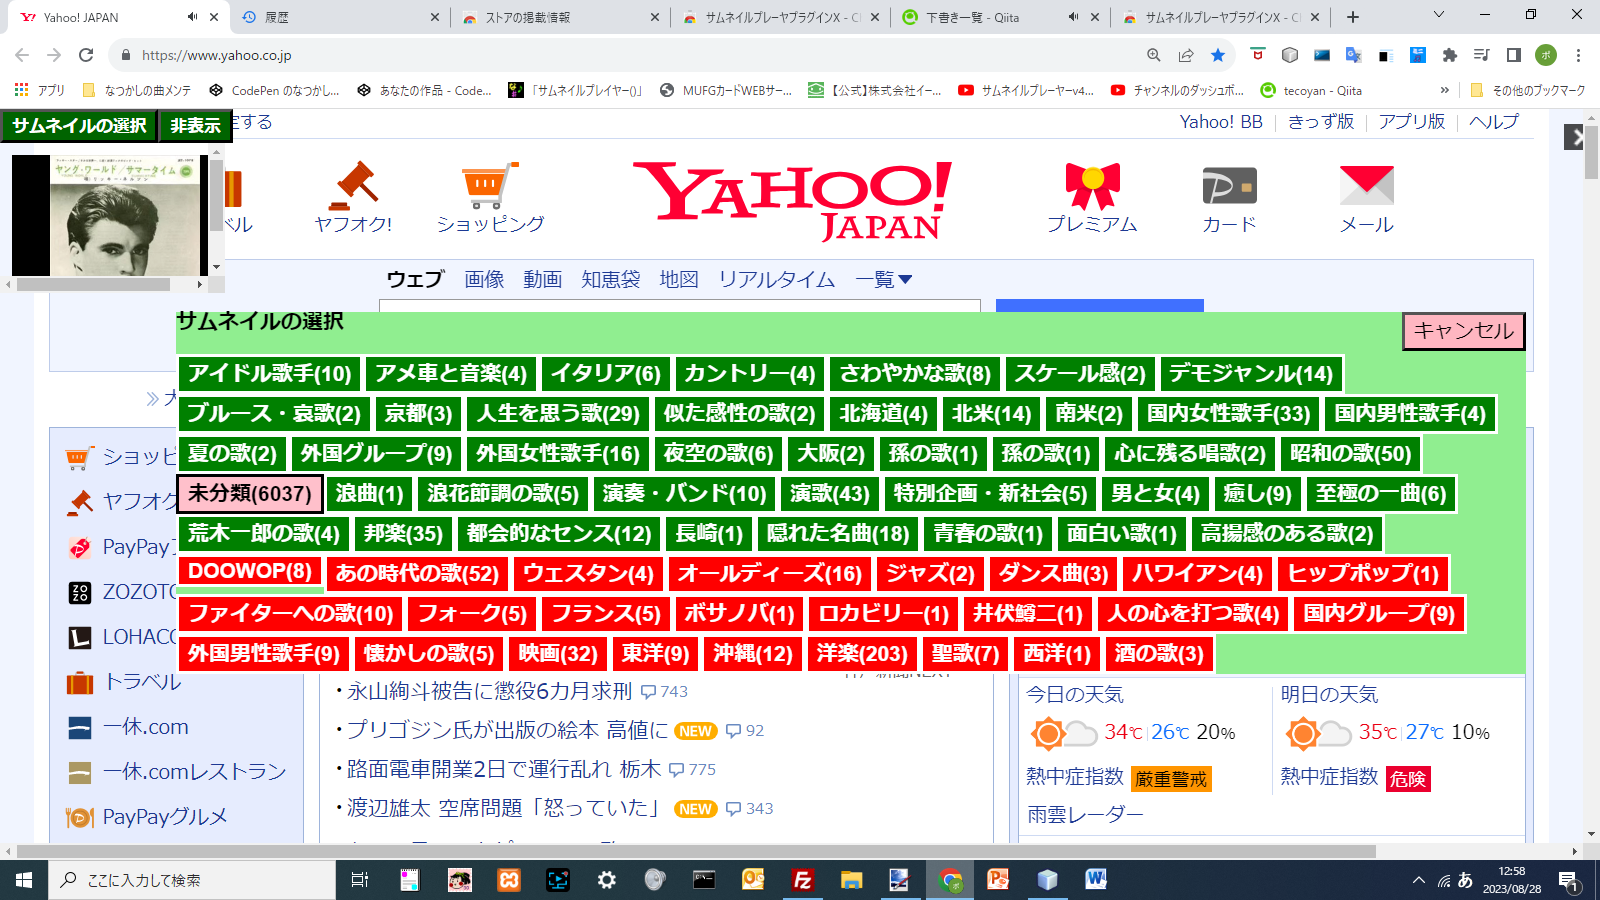Expand the bookmarks overflow chevron
1600x900 pixels.
click(1445, 90)
